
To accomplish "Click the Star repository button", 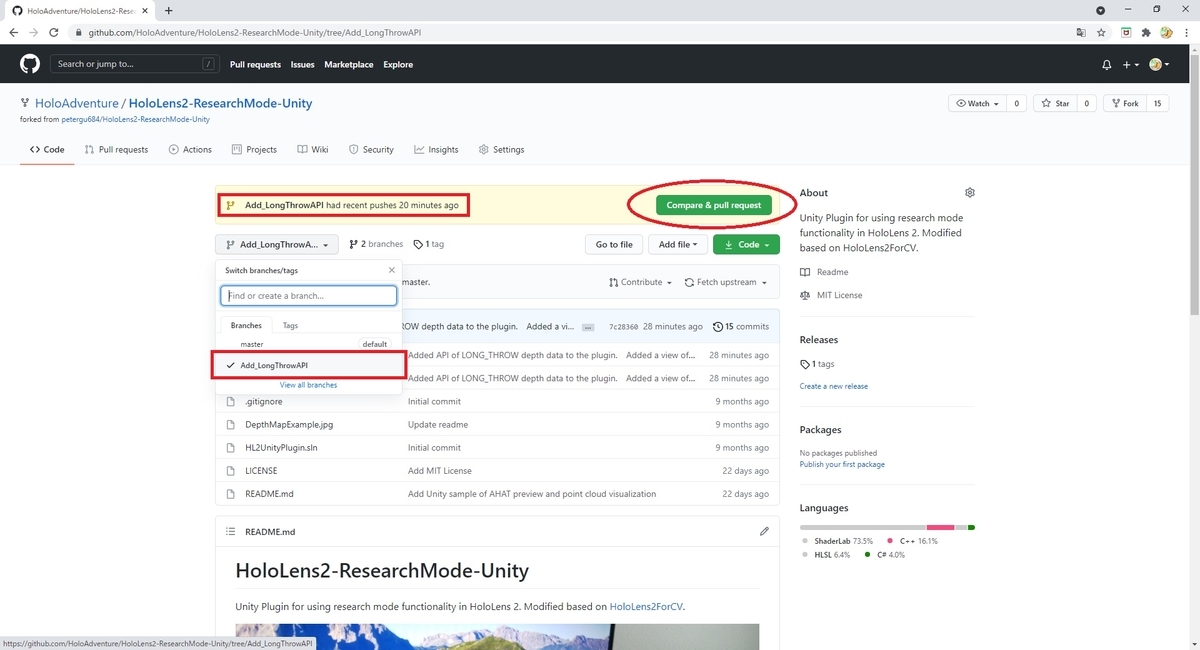I will coord(1055,103).
